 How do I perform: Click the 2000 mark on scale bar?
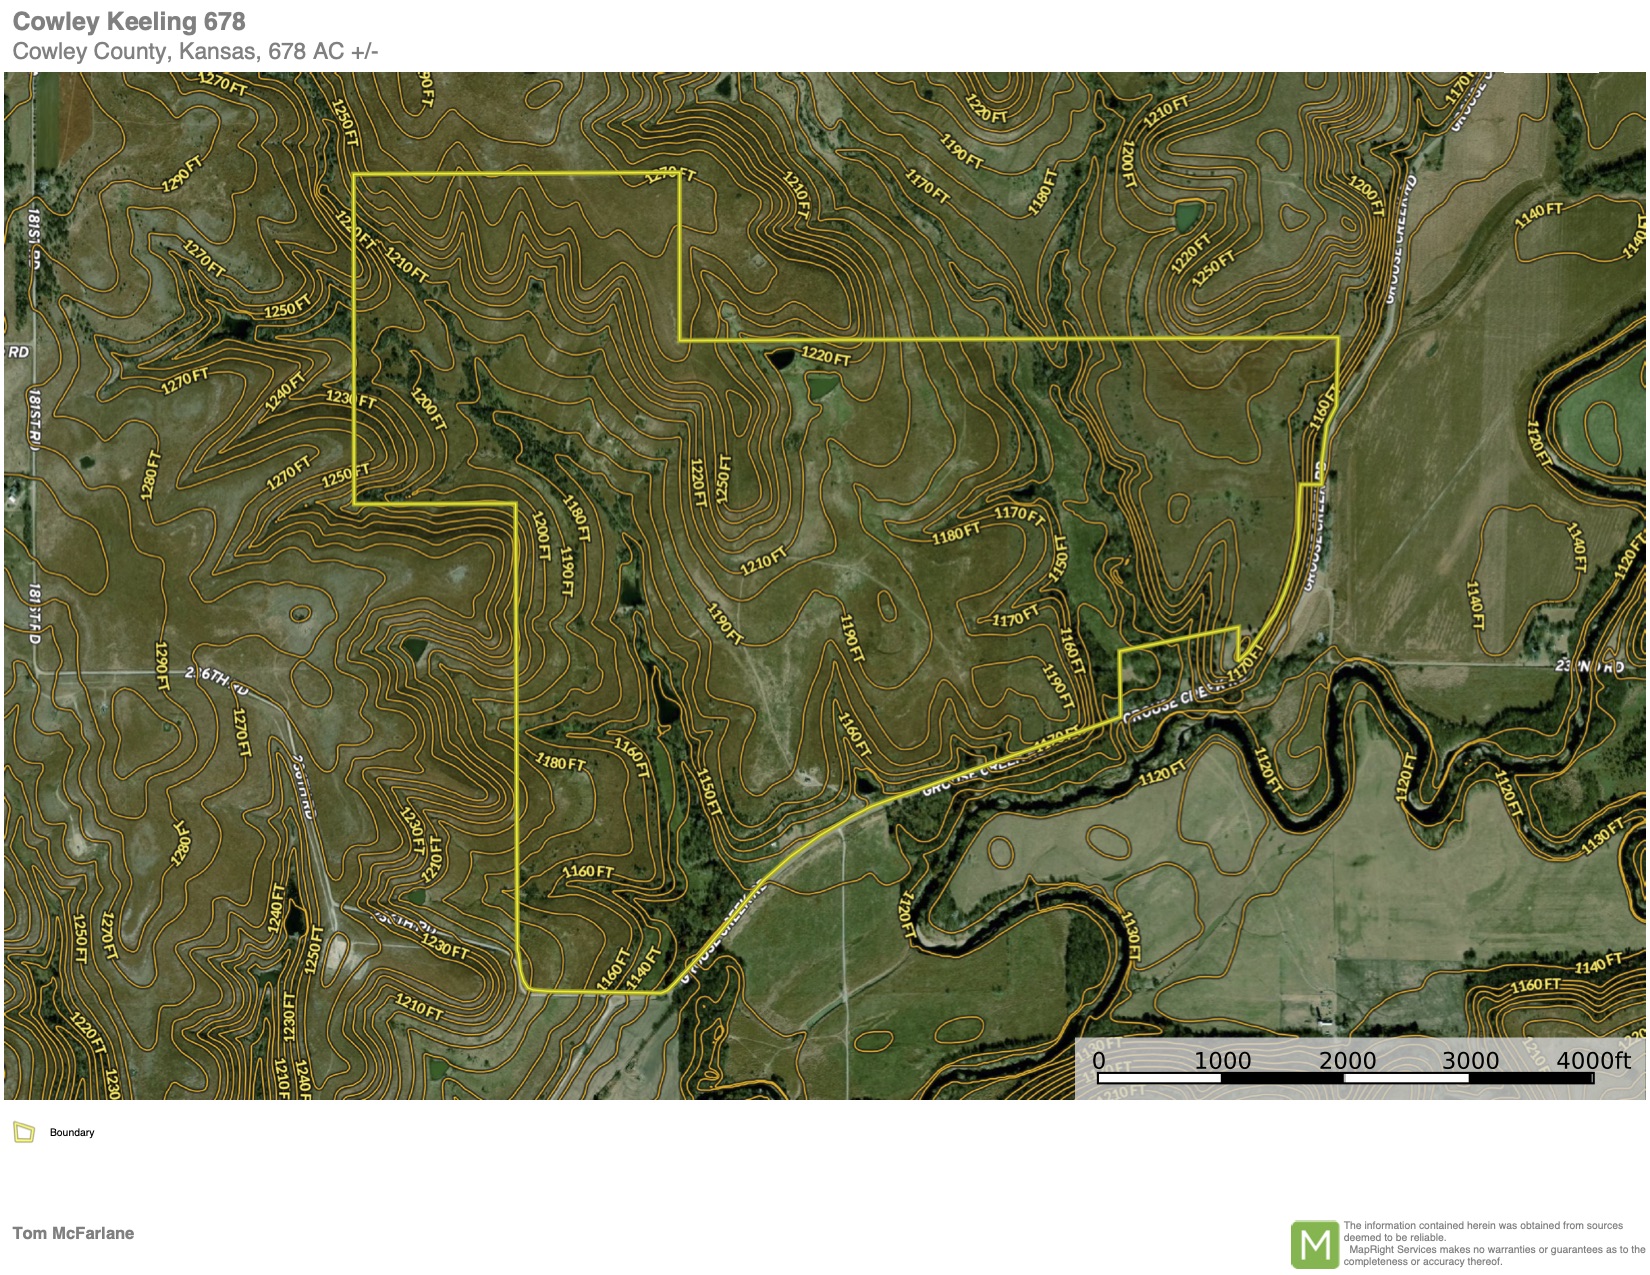tap(1347, 1060)
